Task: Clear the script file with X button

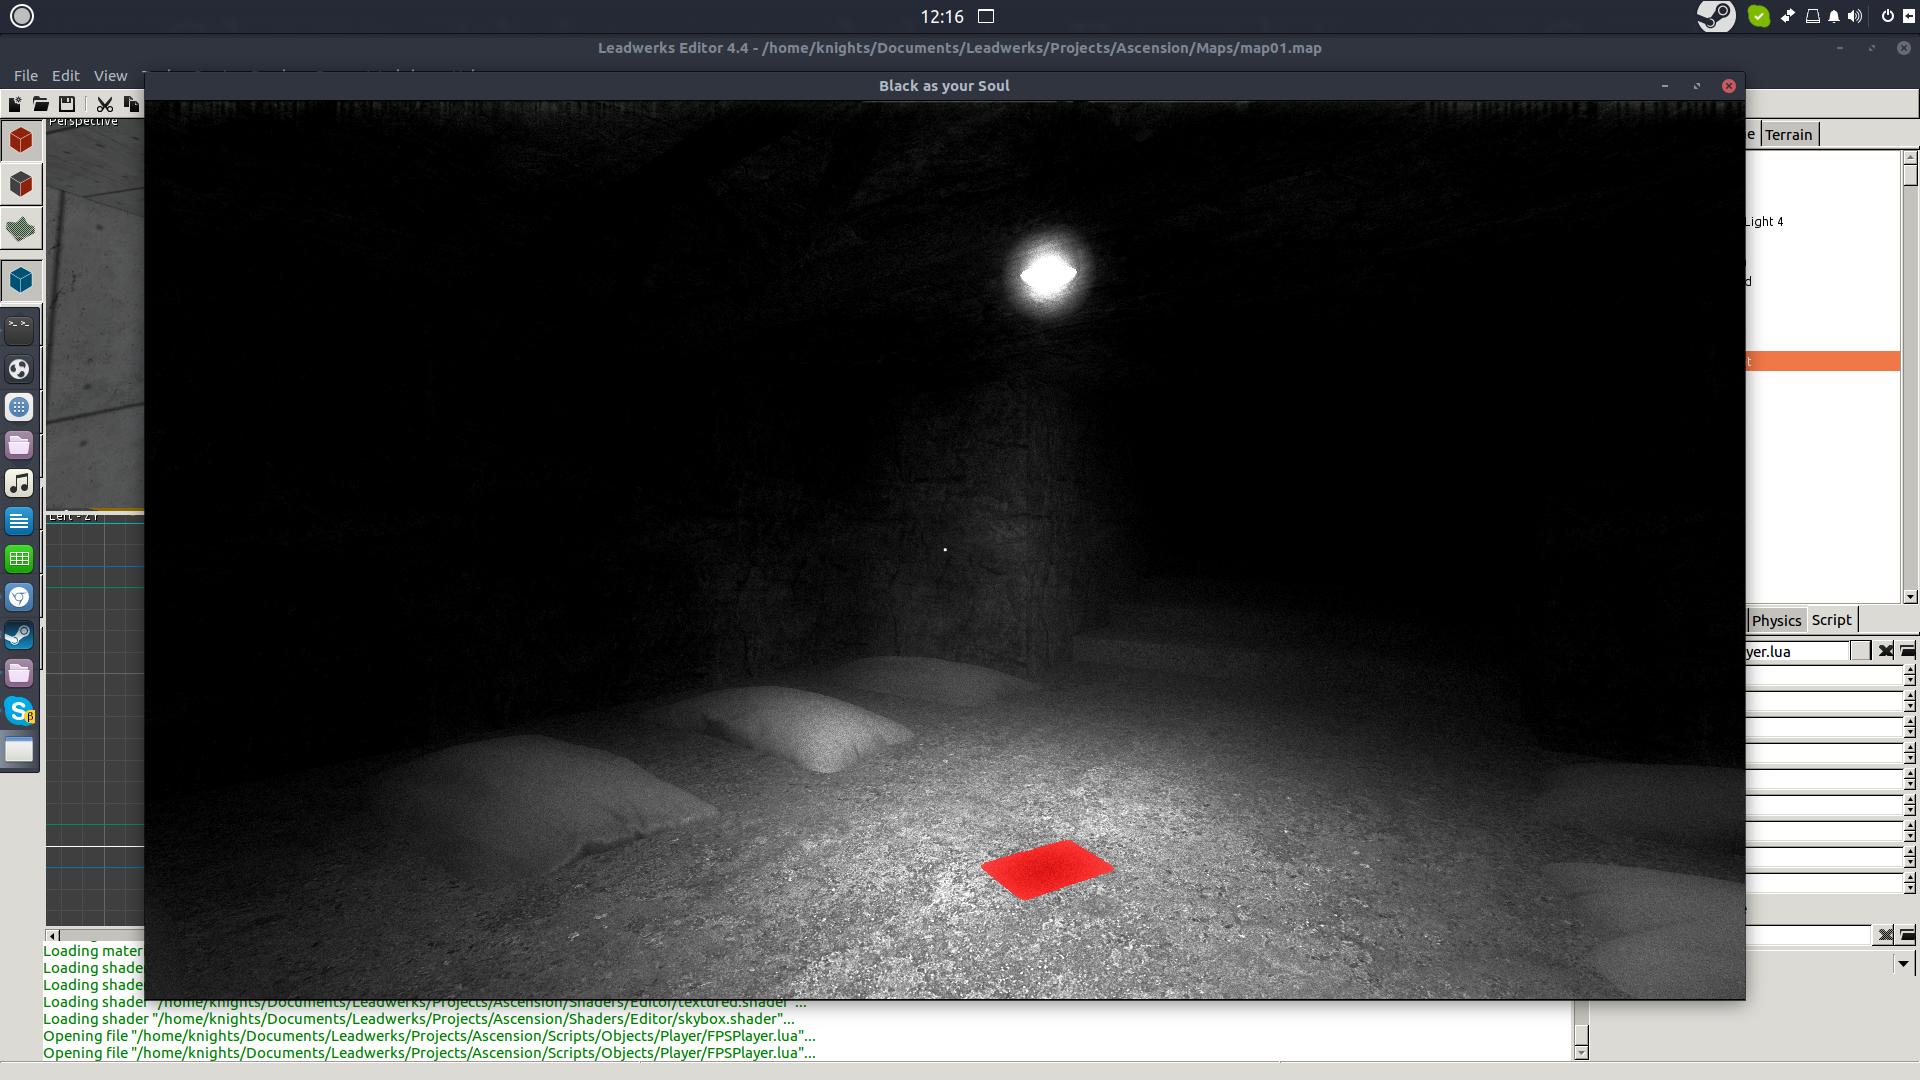Action: (x=1885, y=651)
